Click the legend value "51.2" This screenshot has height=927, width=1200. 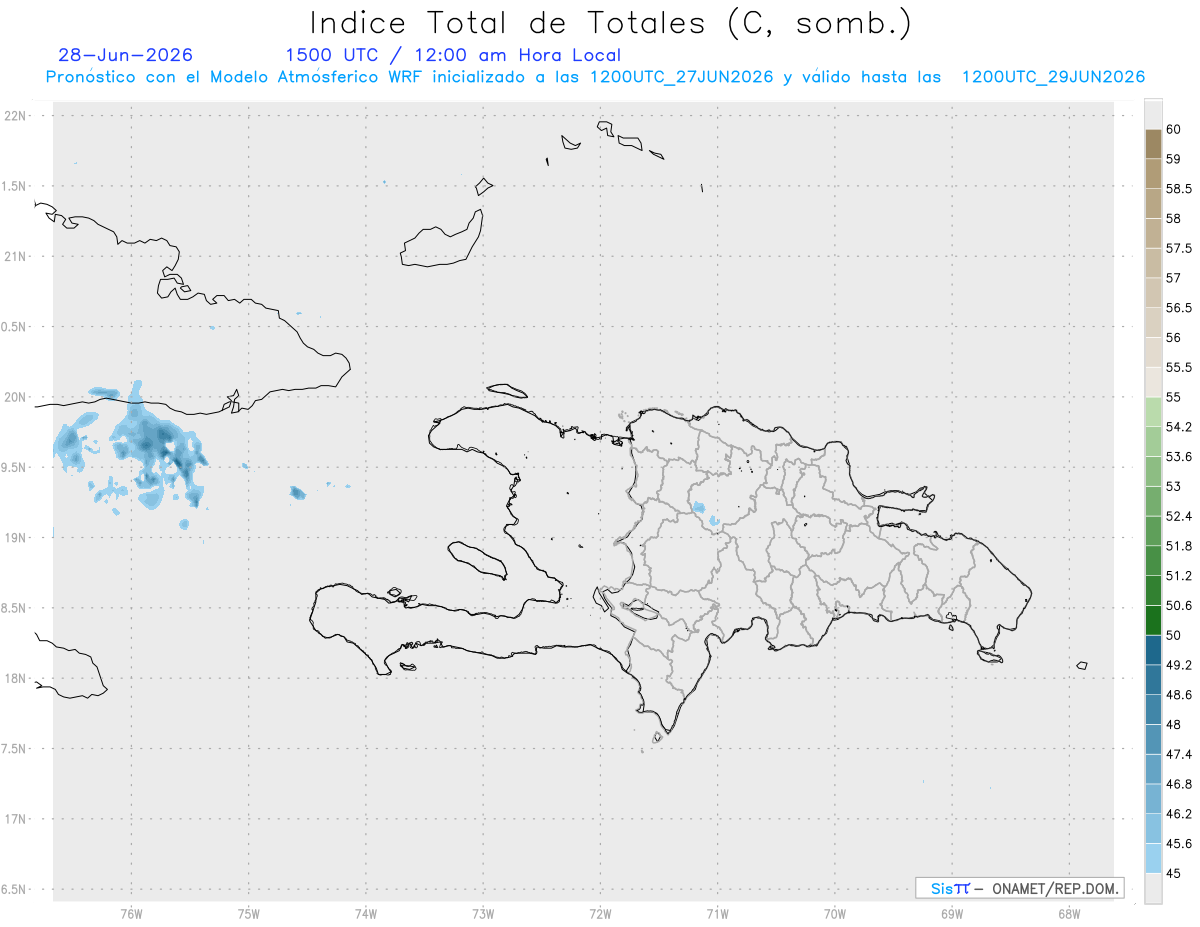[x=1179, y=575]
